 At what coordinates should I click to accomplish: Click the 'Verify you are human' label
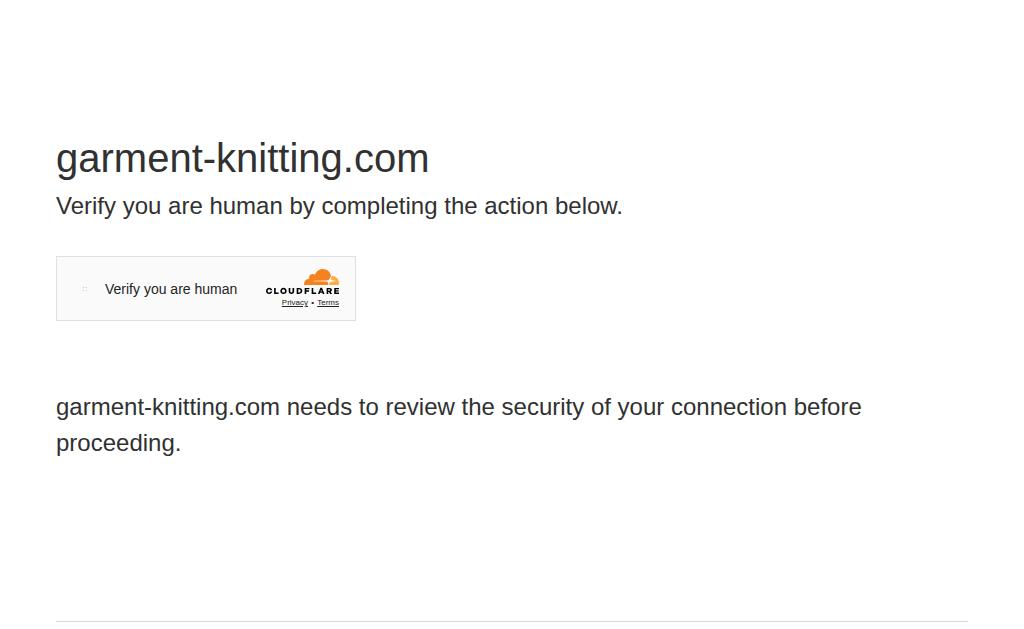coord(171,289)
